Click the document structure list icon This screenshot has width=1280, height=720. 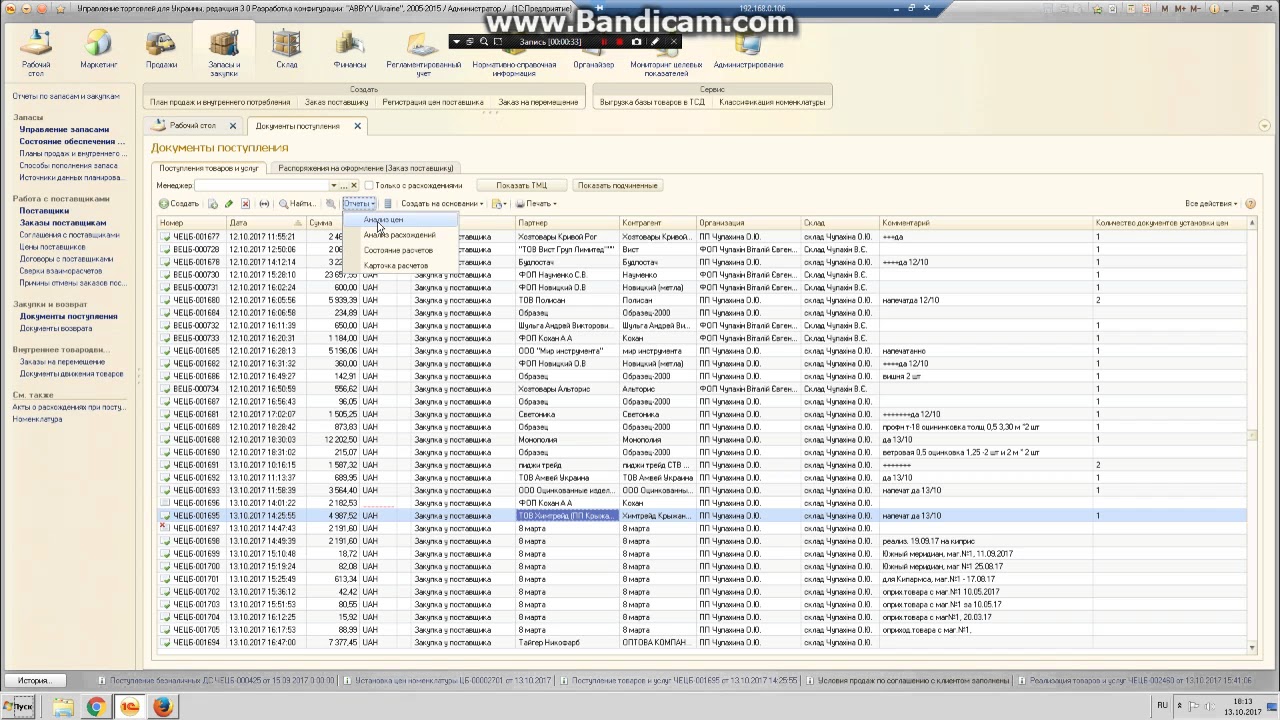pyautogui.click(x=388, y=204)
